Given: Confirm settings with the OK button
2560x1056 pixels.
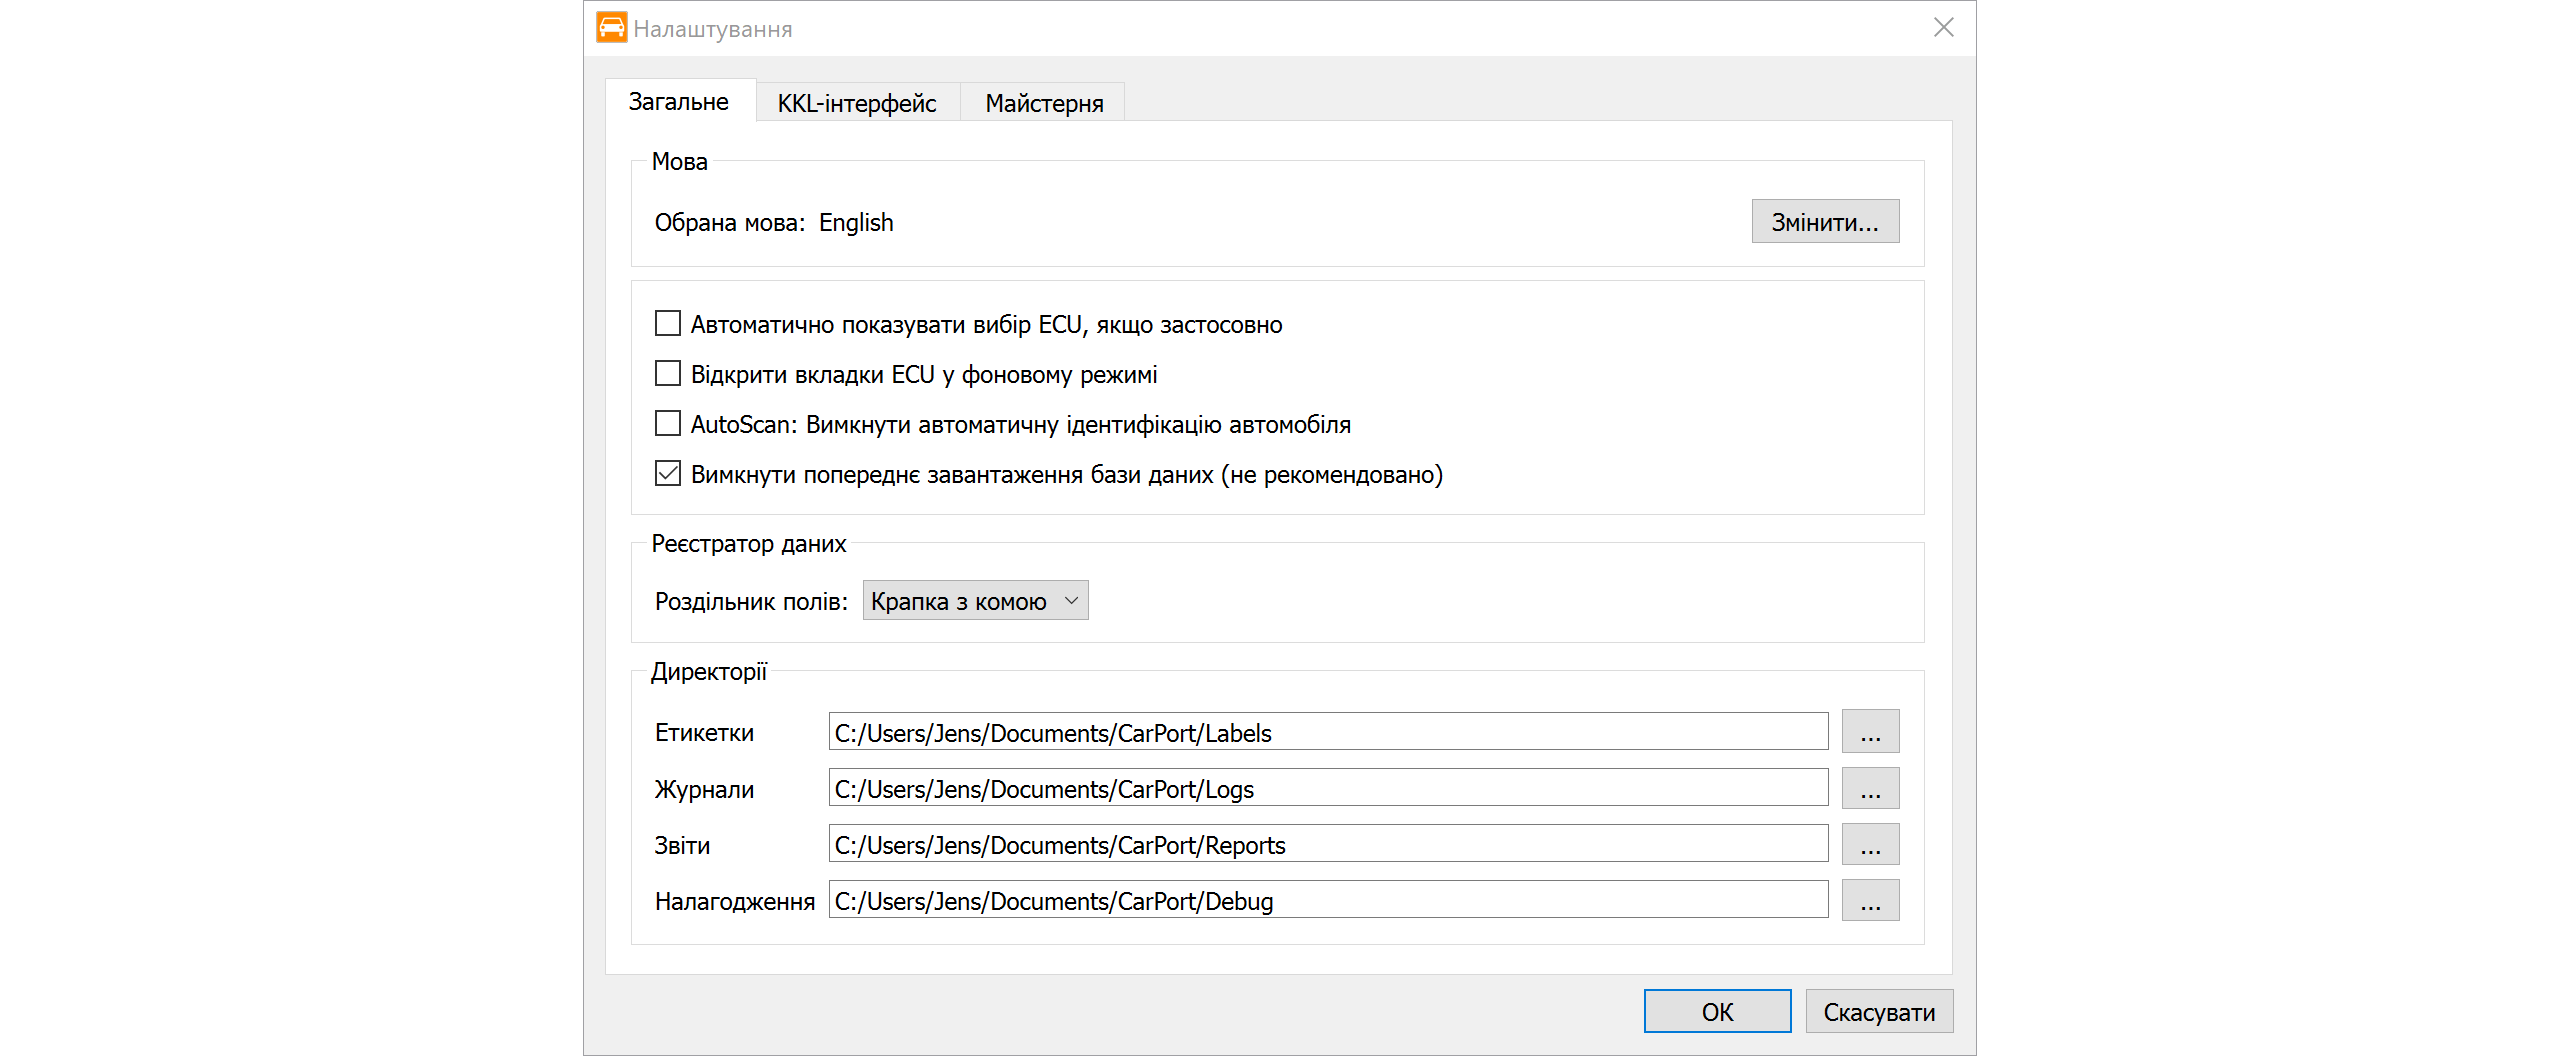Looking at the screenshot, I should coord(1717,1011).
